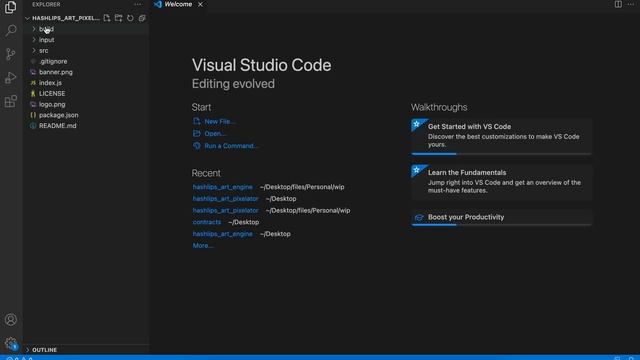Click the EXPLORER panel title
This screenshot has height=360, width=640.
46,4
